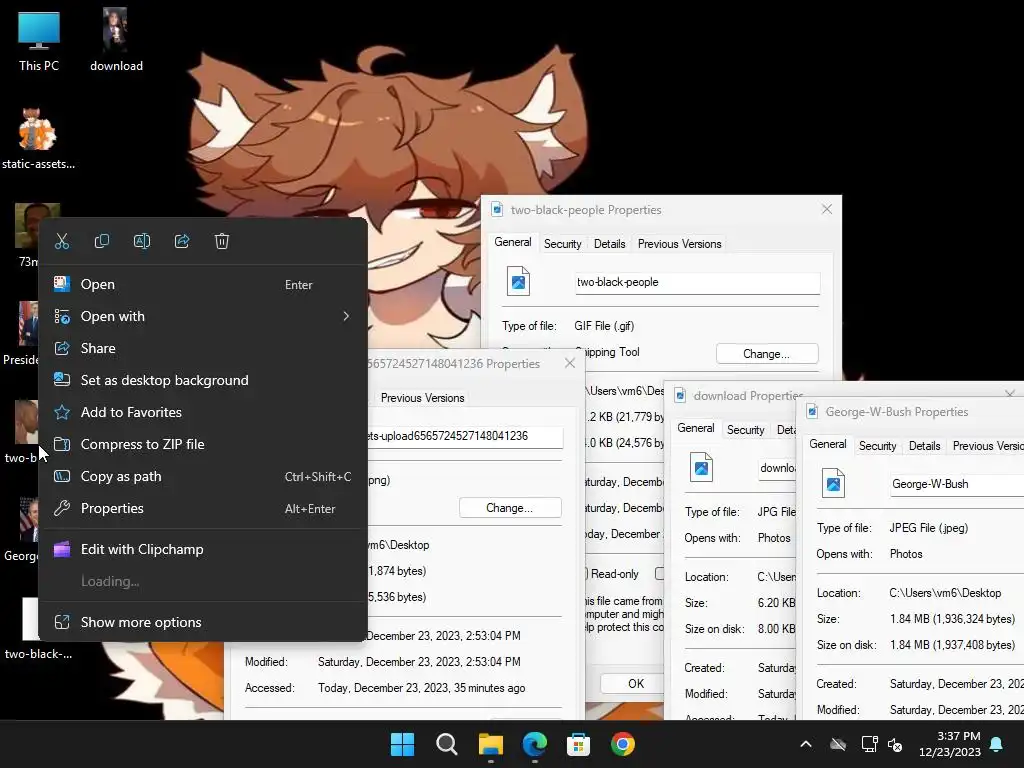The width and height of the screenshot is (1024, 768).
Task: Open Details tab in George-W-Bush Properties
Action: 924,446
